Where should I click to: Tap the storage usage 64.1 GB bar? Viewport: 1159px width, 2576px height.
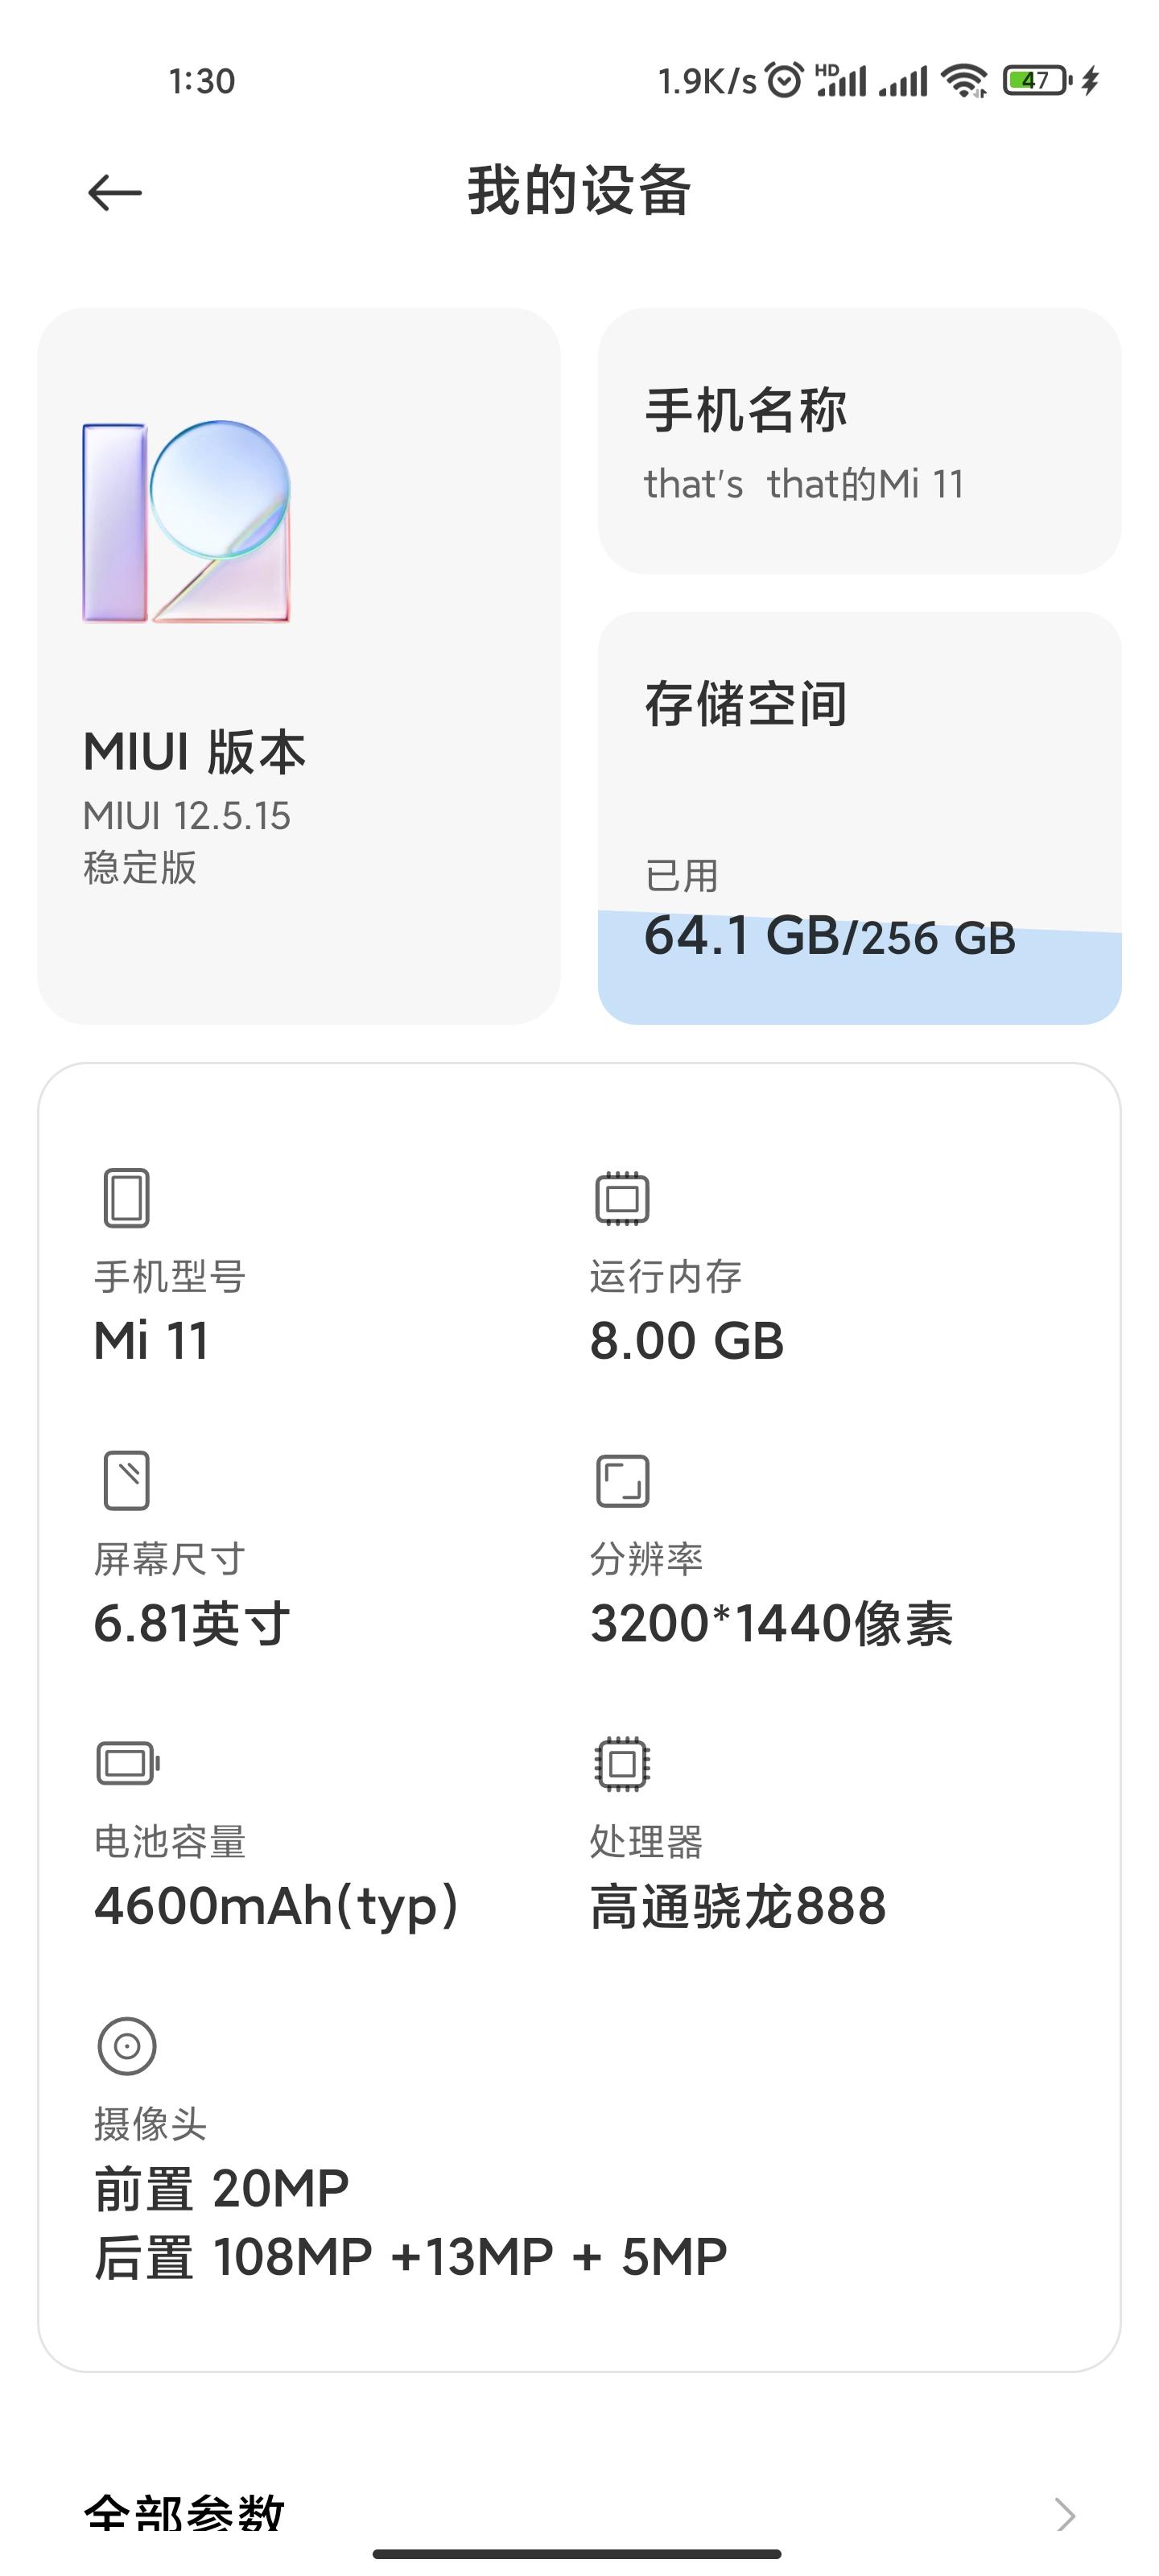point(859,967)
